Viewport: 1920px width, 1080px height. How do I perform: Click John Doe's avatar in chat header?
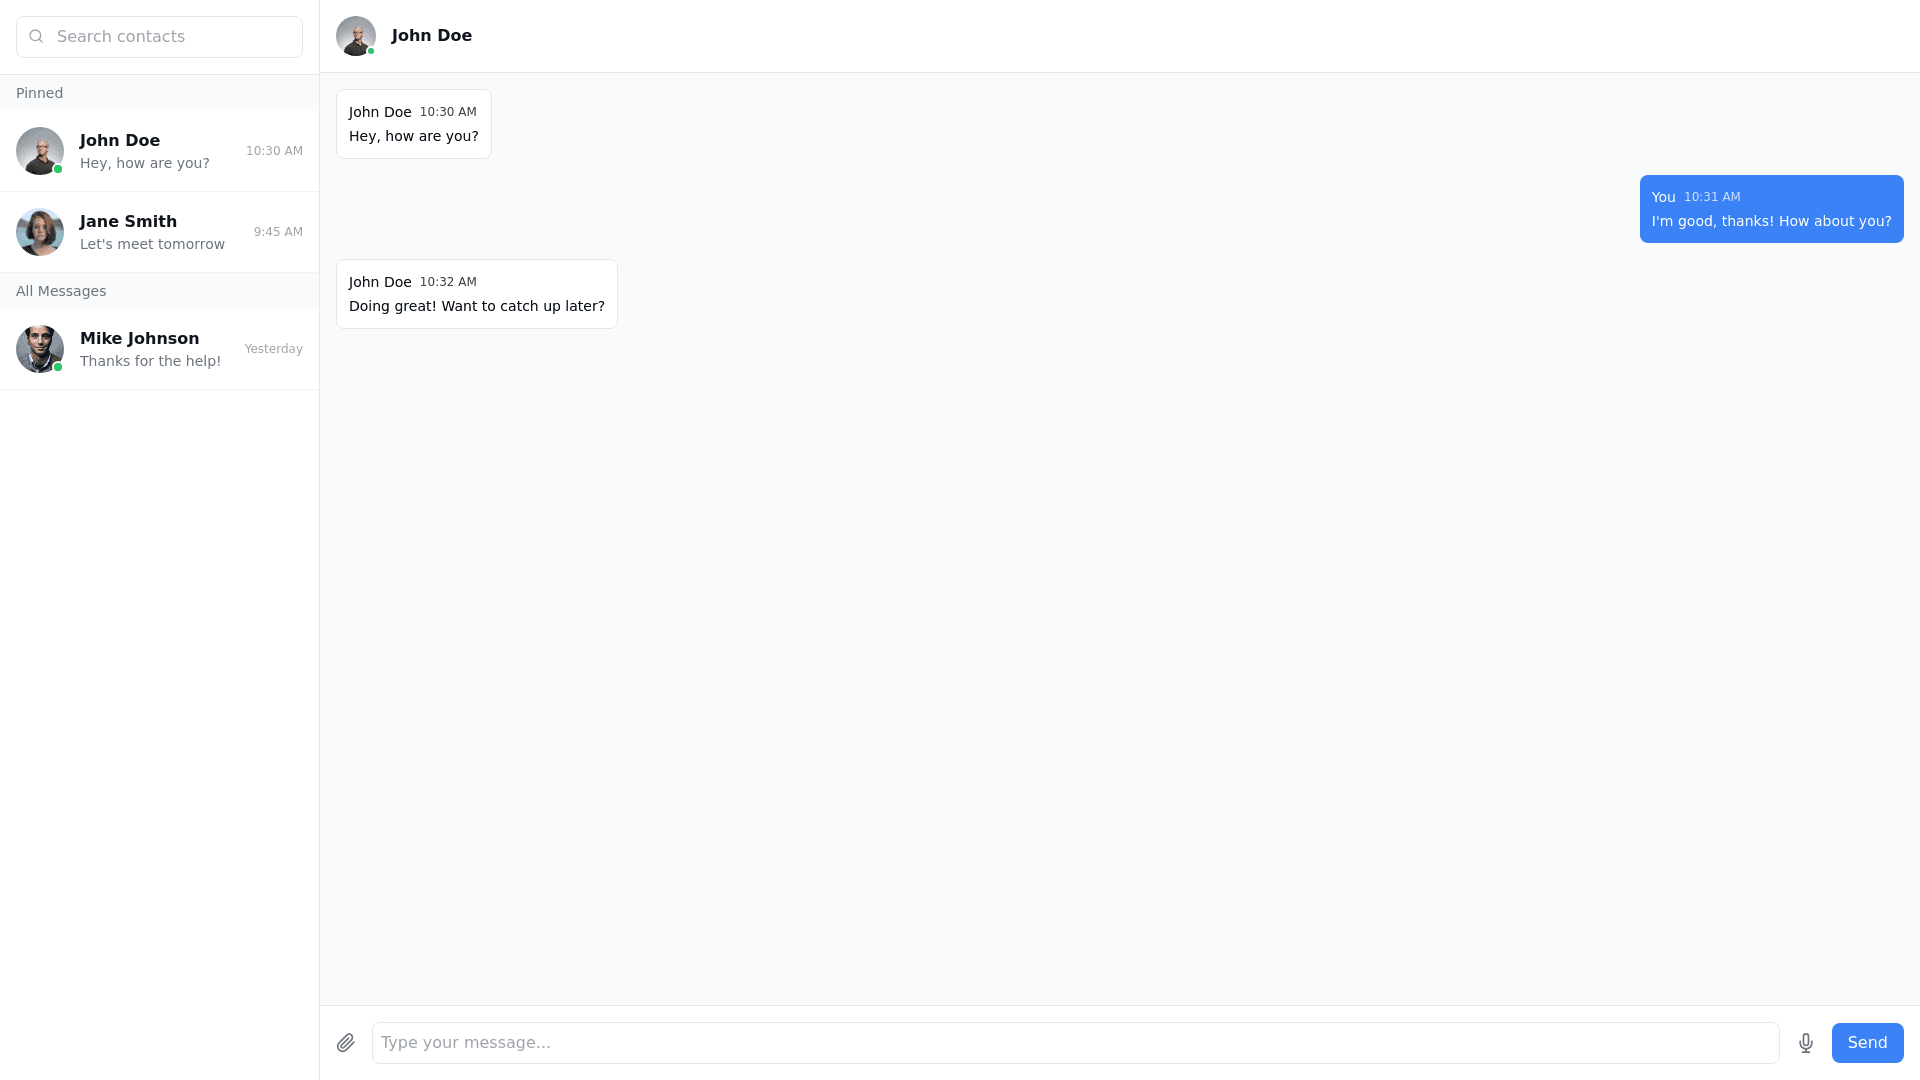356,36
